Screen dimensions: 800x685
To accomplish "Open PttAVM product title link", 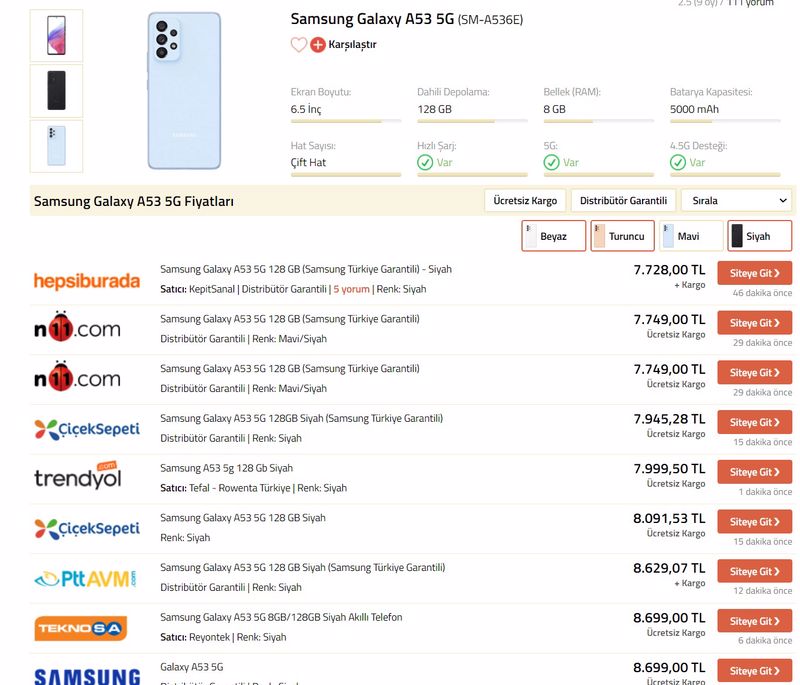I will (x=303, y=568).
